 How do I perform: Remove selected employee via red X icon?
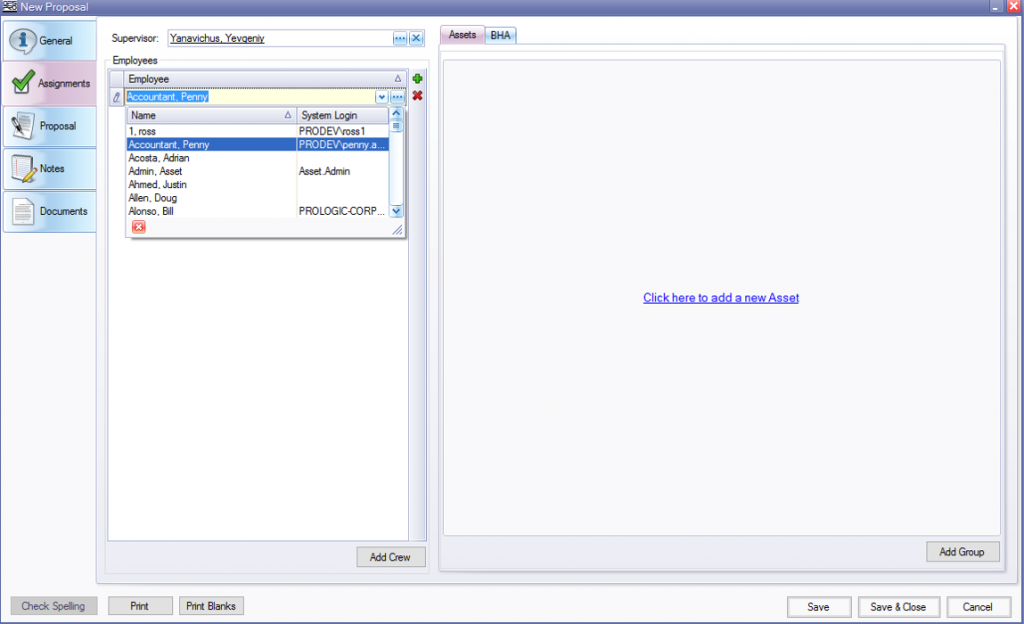pyautogui.click(x=417, y=96)
